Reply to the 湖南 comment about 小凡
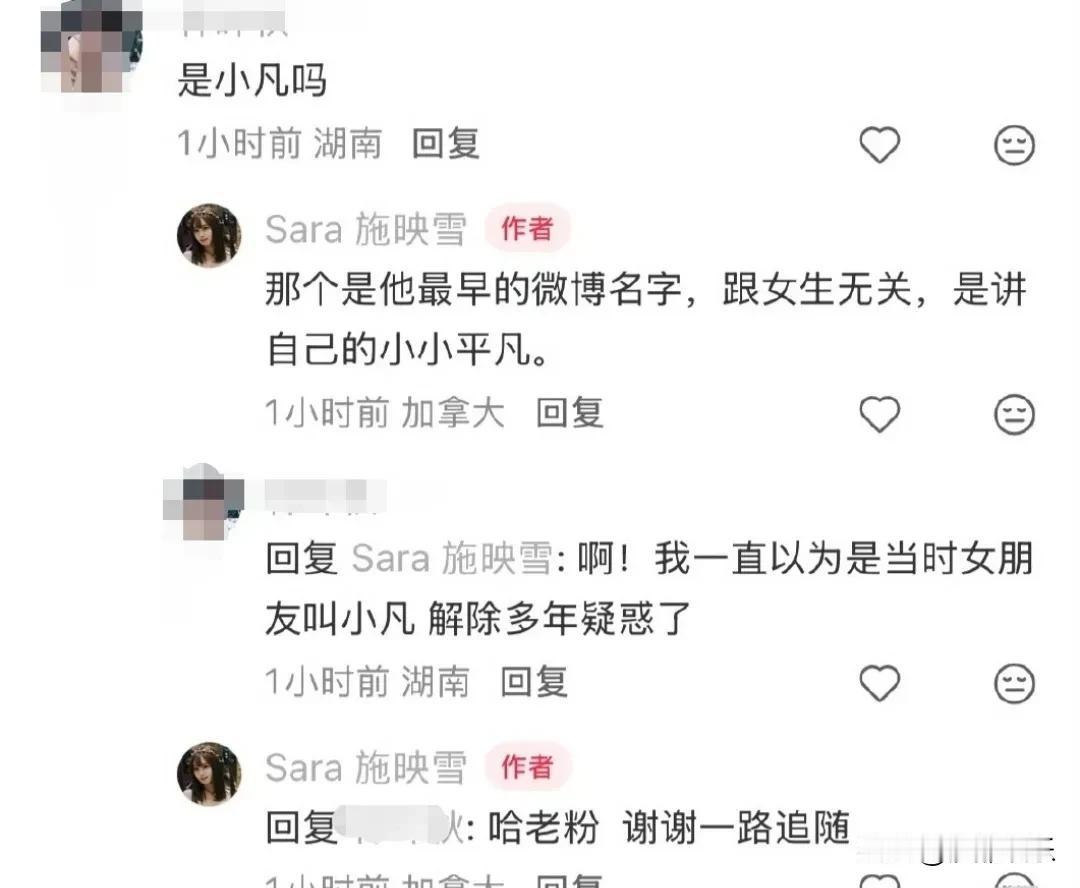This screenshot has height=888, width=1080. pos(534,682)
